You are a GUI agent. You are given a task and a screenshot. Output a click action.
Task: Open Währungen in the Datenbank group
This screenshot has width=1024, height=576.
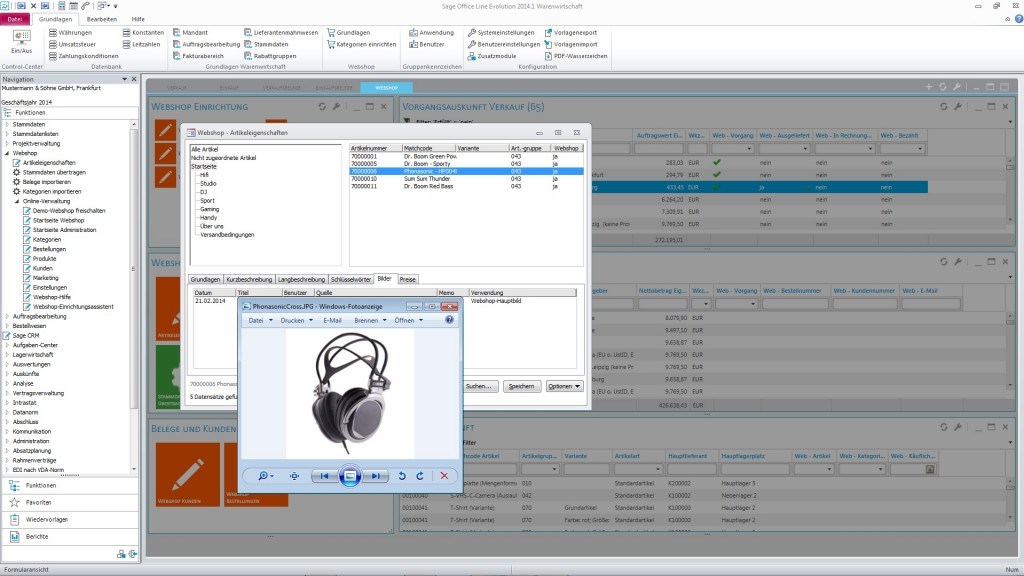click(x=74, y=32)
